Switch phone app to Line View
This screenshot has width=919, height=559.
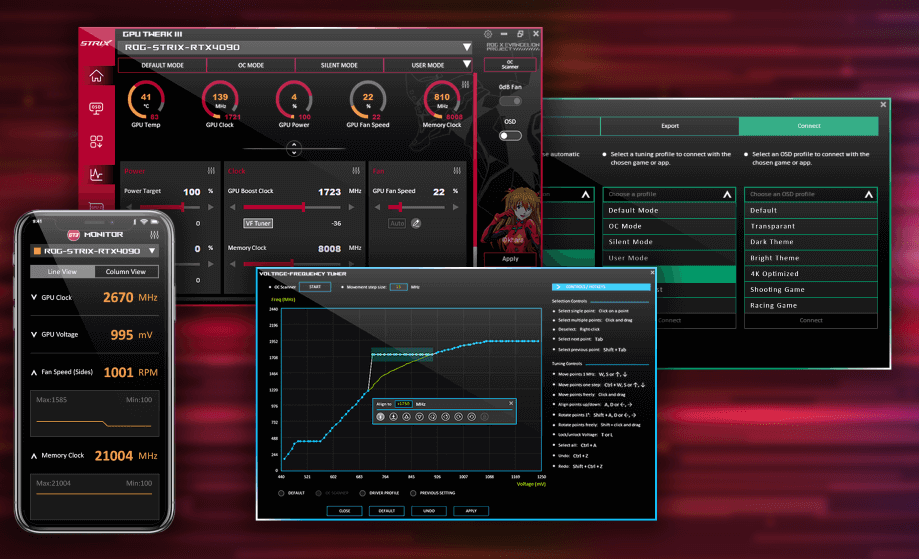coord(62,271)
